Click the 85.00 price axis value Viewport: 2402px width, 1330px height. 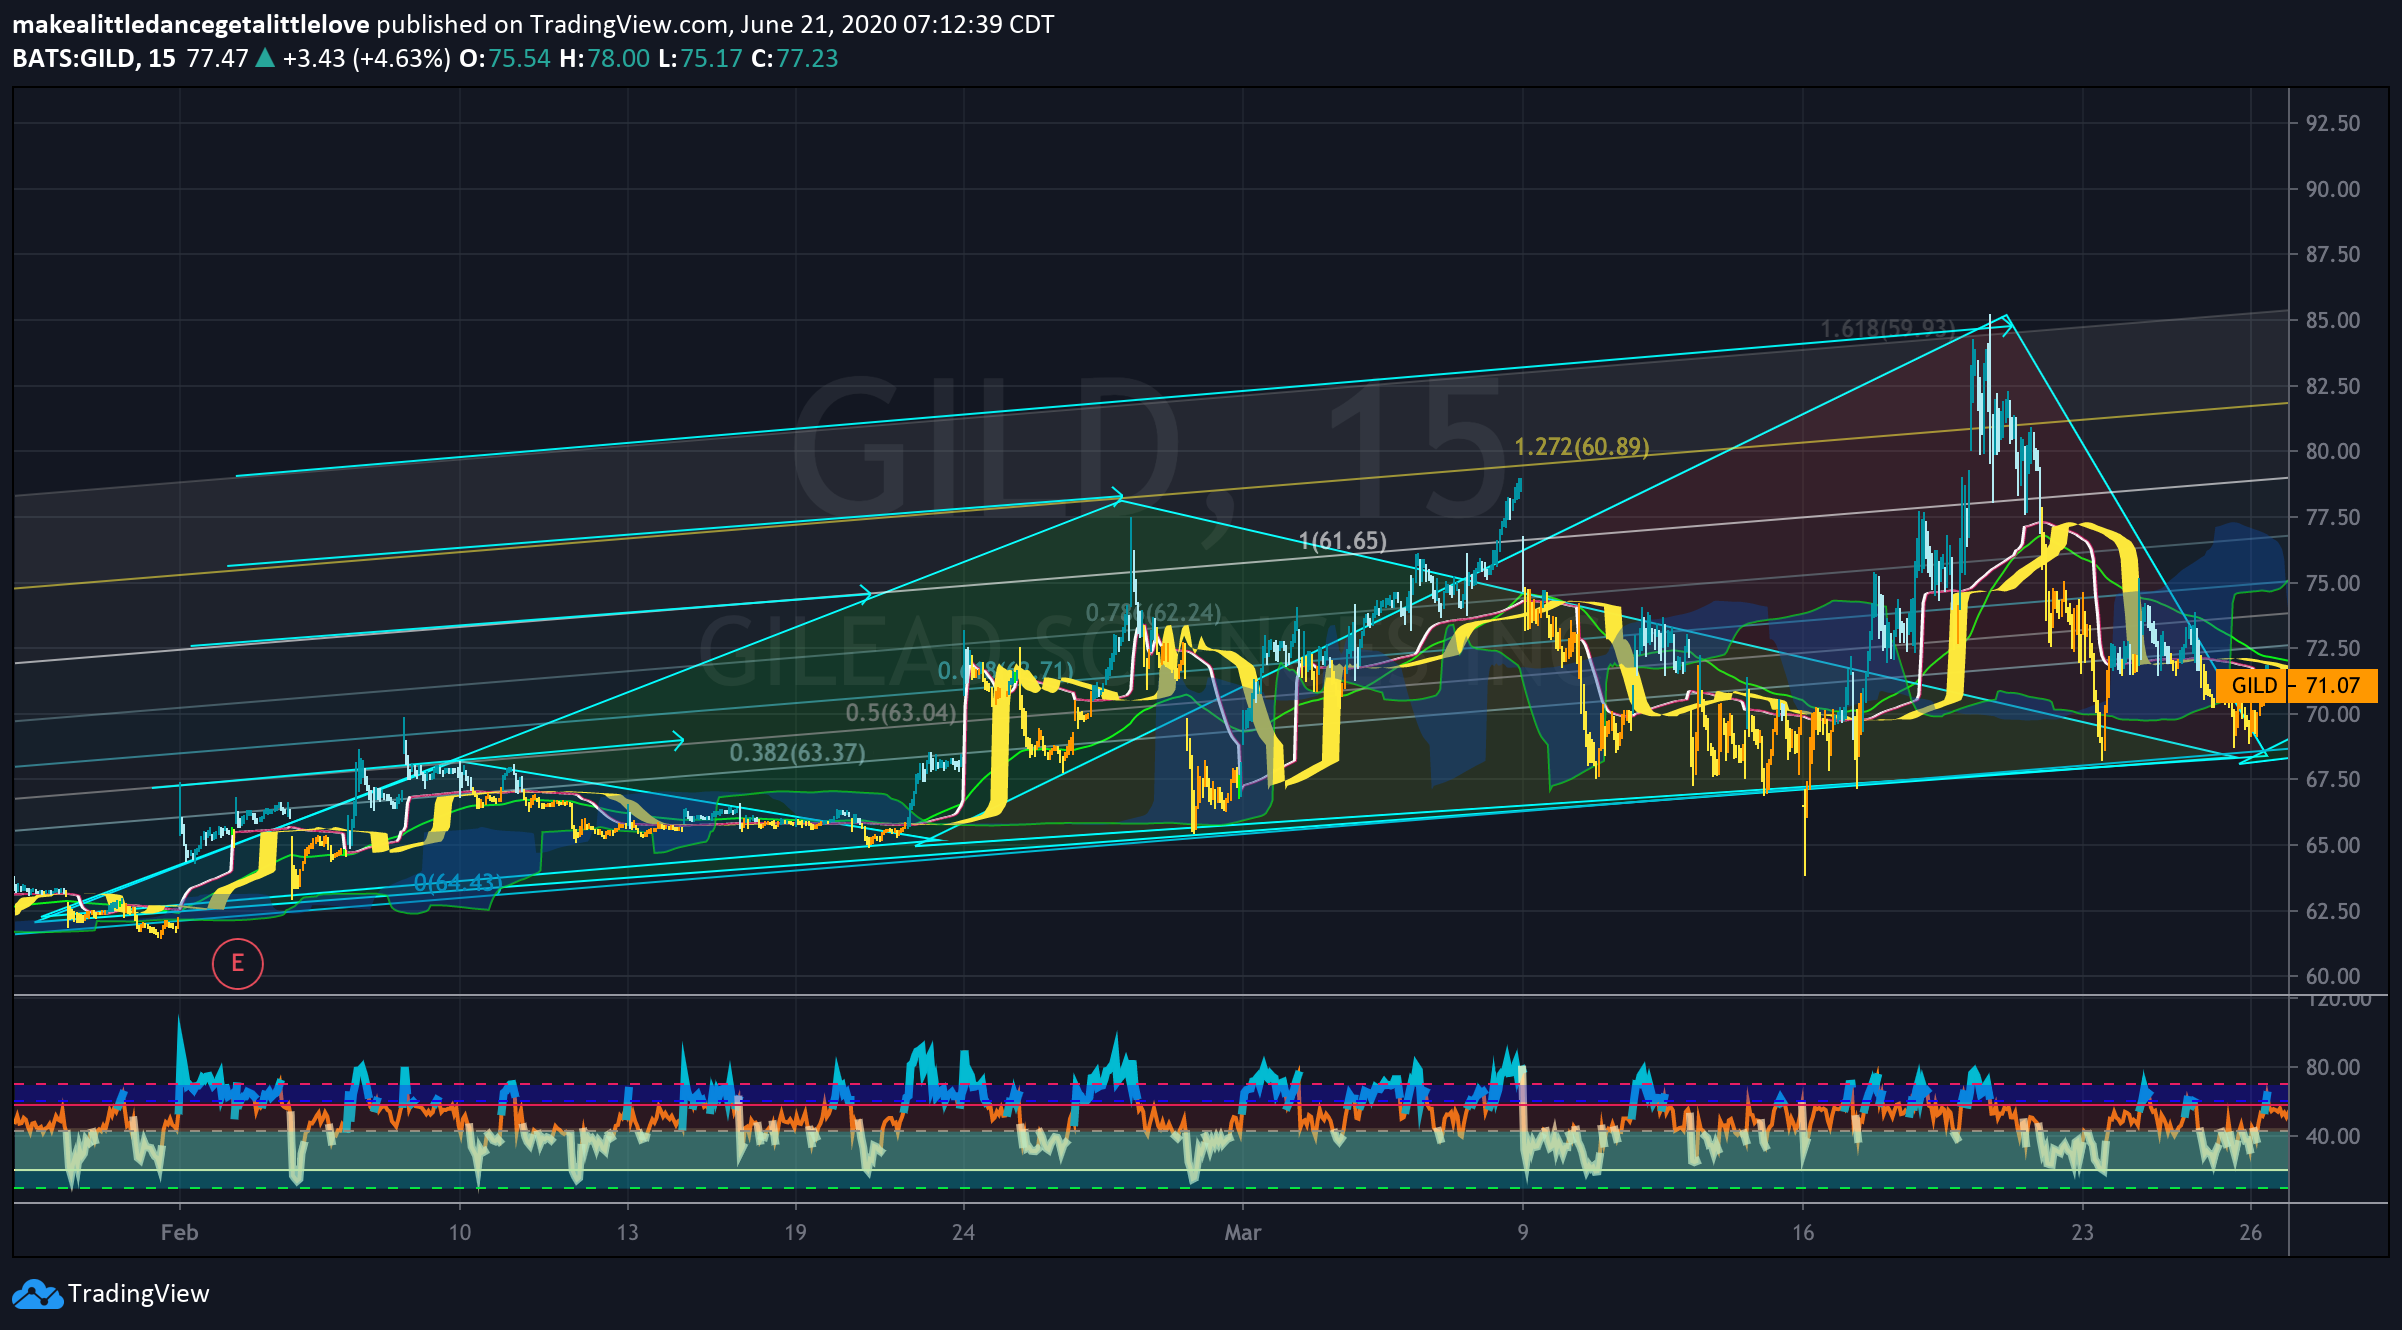point(2332,320)
